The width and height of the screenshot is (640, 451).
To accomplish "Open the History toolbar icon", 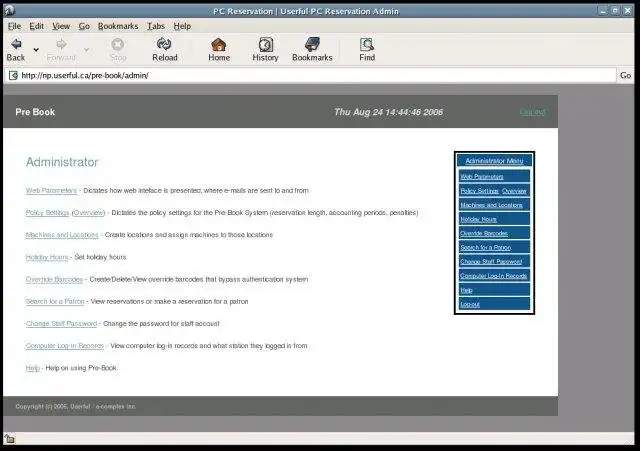I will click(266, 44).
